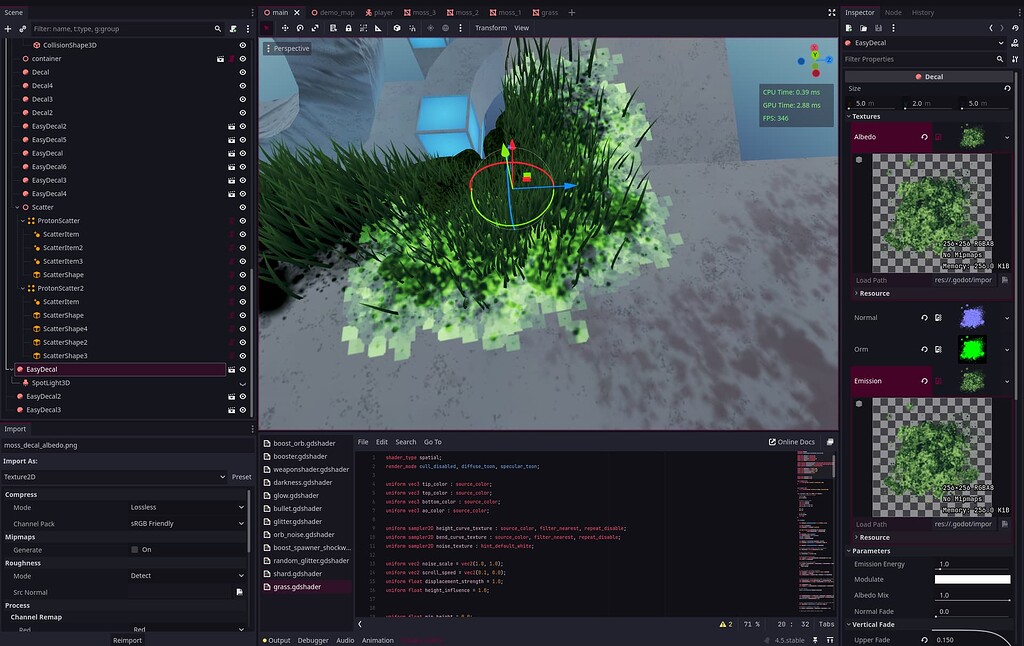Select the Move mode tool in viewport toolbar

(284, 28)
